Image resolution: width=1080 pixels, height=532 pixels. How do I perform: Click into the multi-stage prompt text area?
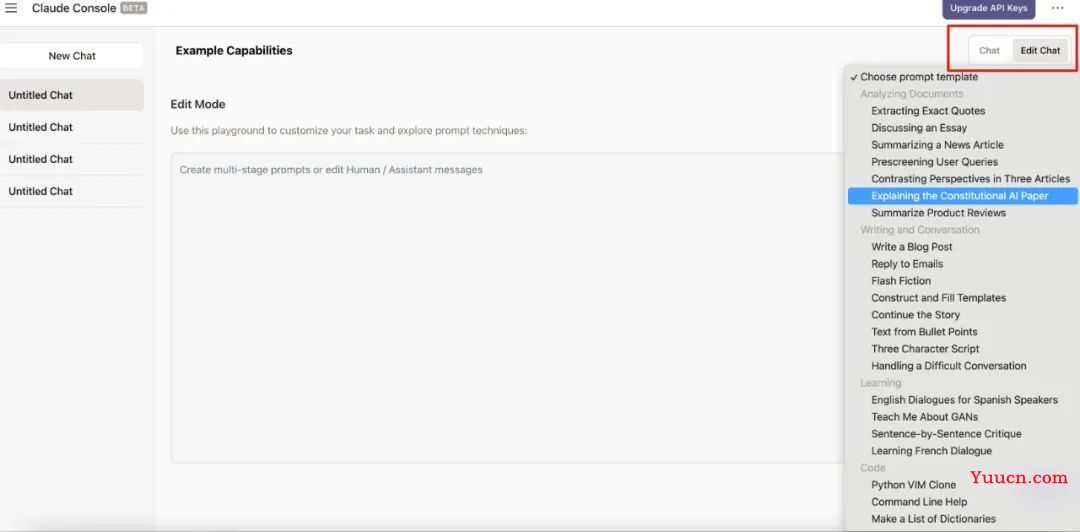(508, 307)
